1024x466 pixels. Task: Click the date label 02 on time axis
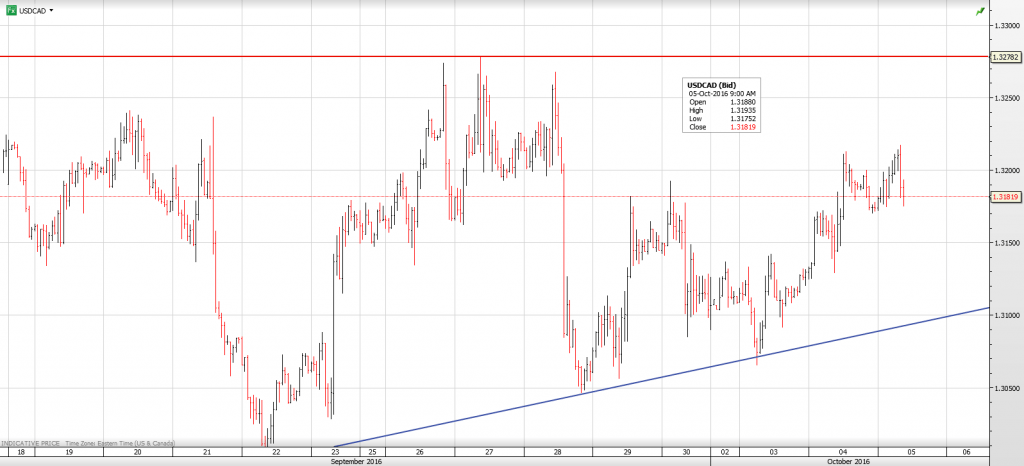tap(725, 452)
